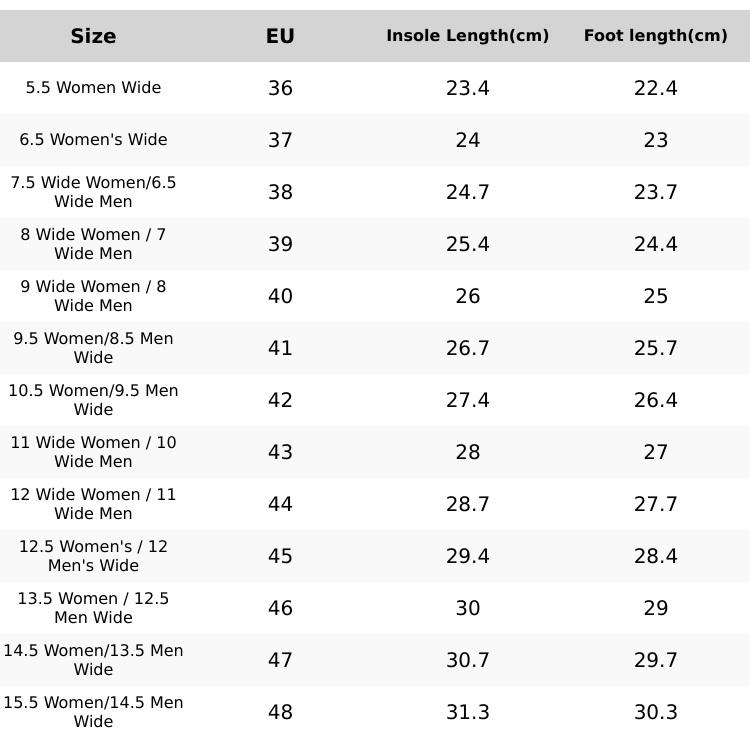Click insole length 23.4 value

coord(467,88)
